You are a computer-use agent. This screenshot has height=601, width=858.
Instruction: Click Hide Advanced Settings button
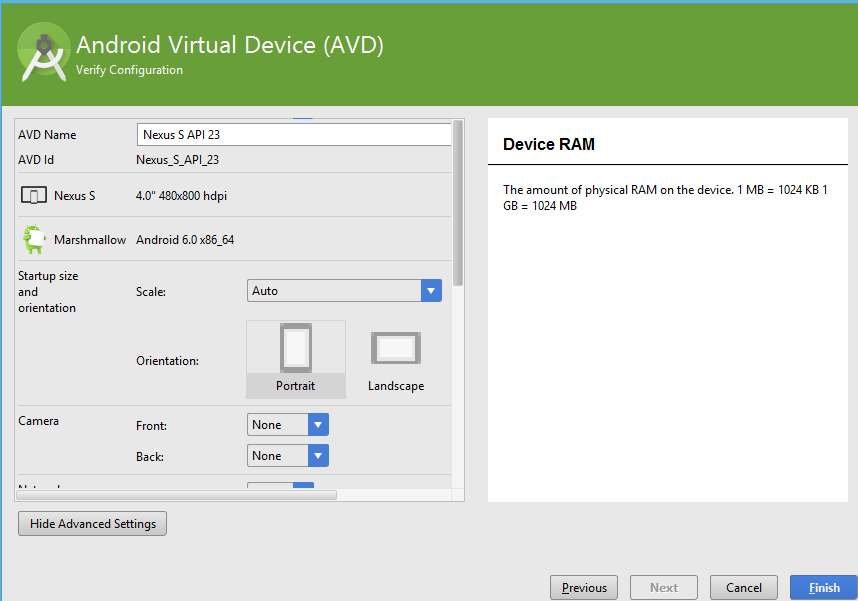click(92, 524)
